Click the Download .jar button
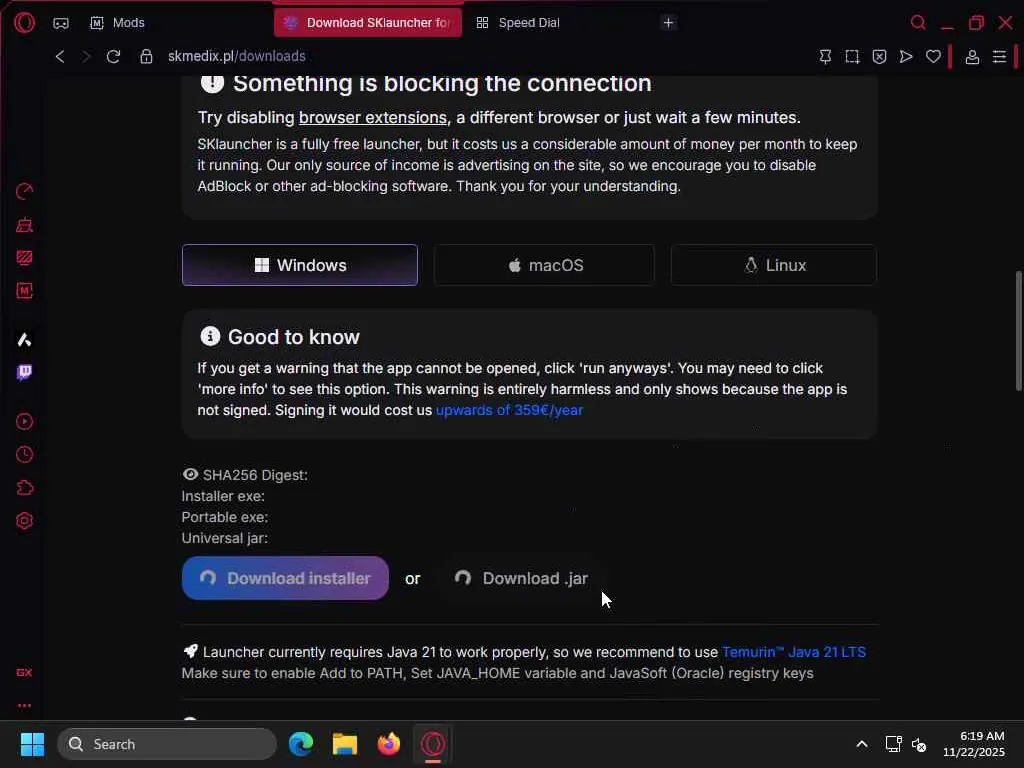 [521, 578]
